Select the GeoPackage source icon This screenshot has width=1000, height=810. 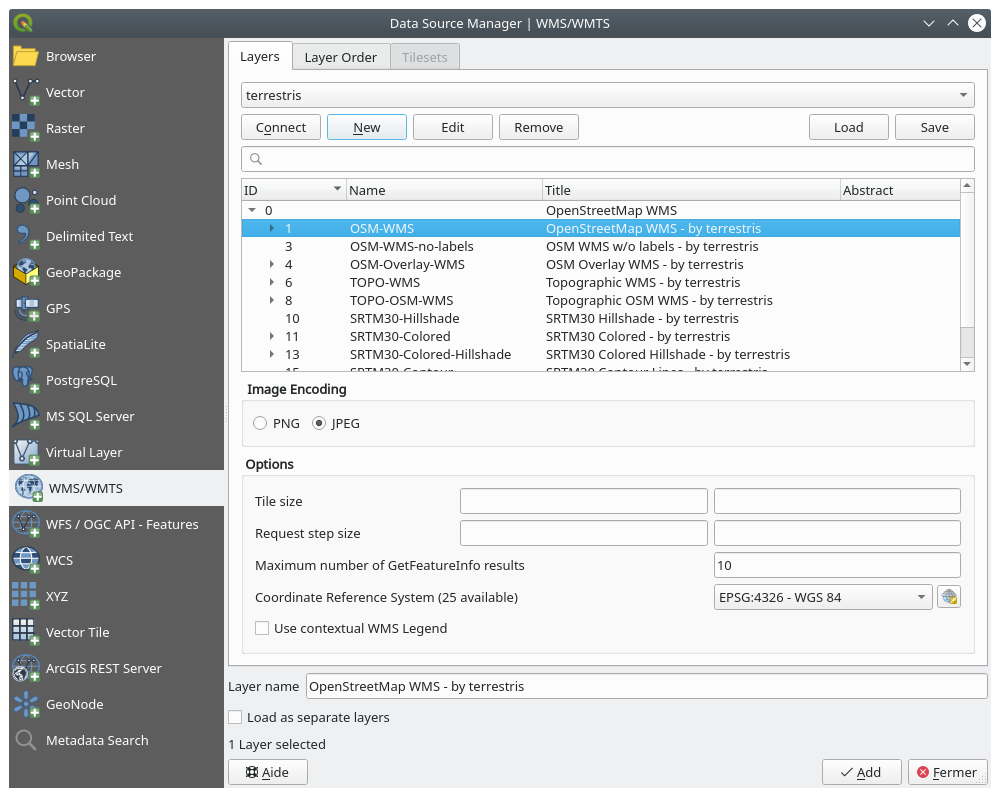(x=26, y=272)
